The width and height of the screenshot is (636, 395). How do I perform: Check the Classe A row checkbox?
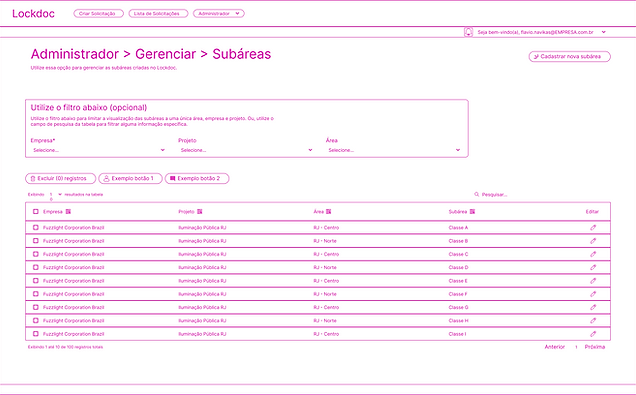pos(36,228)
